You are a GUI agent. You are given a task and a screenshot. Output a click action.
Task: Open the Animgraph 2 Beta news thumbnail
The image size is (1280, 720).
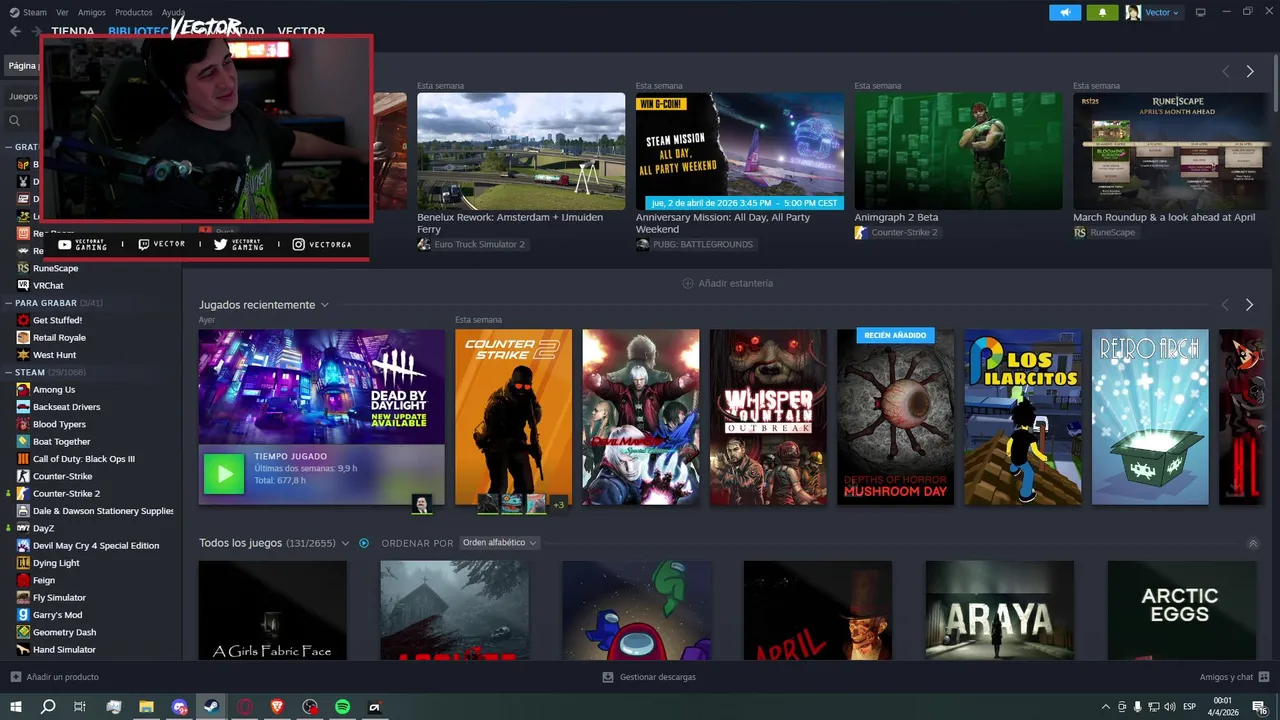(x=958, y=151)
